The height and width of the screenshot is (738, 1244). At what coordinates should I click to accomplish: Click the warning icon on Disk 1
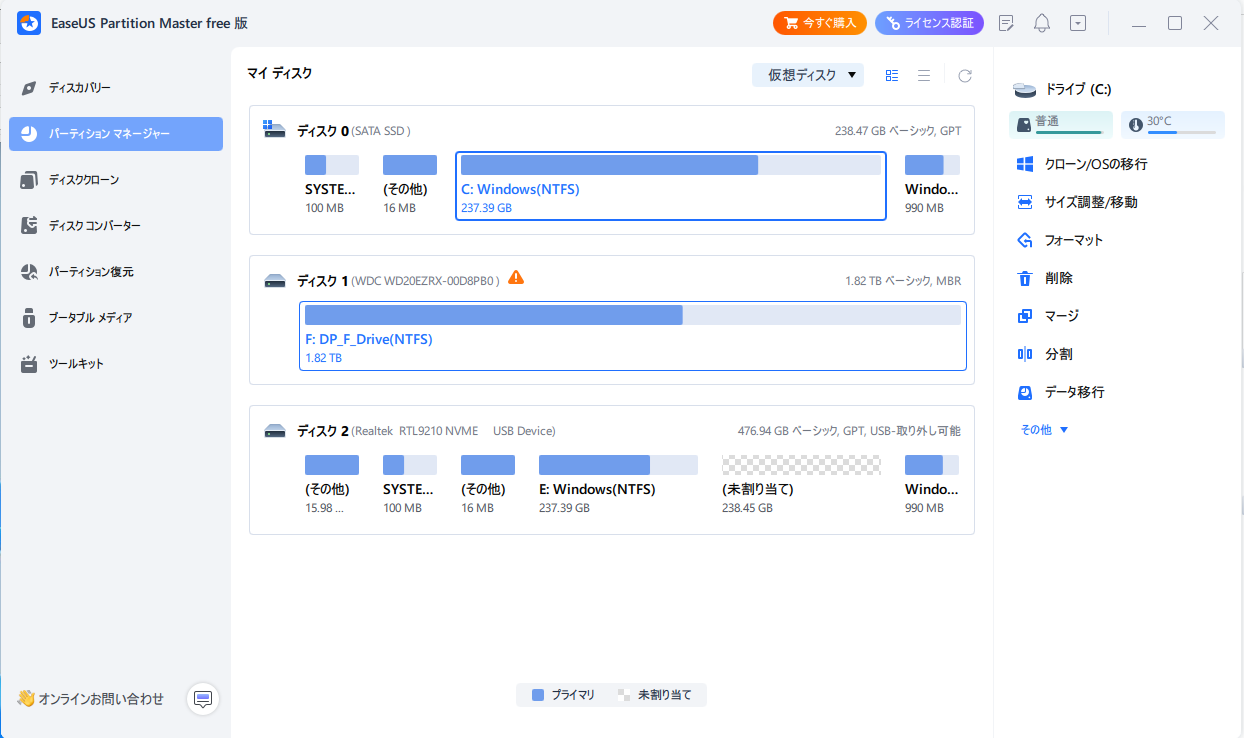coord(516,277)
